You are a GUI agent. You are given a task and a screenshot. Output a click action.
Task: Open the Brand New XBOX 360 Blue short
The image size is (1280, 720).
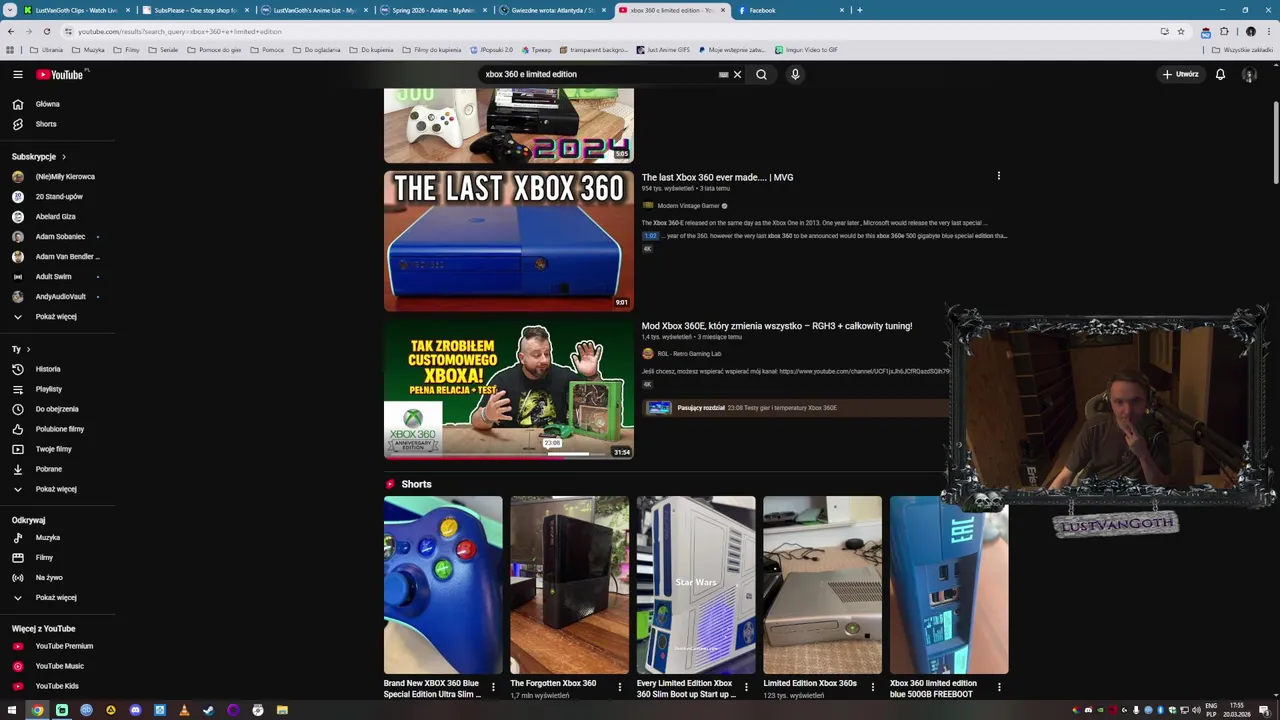443,585
